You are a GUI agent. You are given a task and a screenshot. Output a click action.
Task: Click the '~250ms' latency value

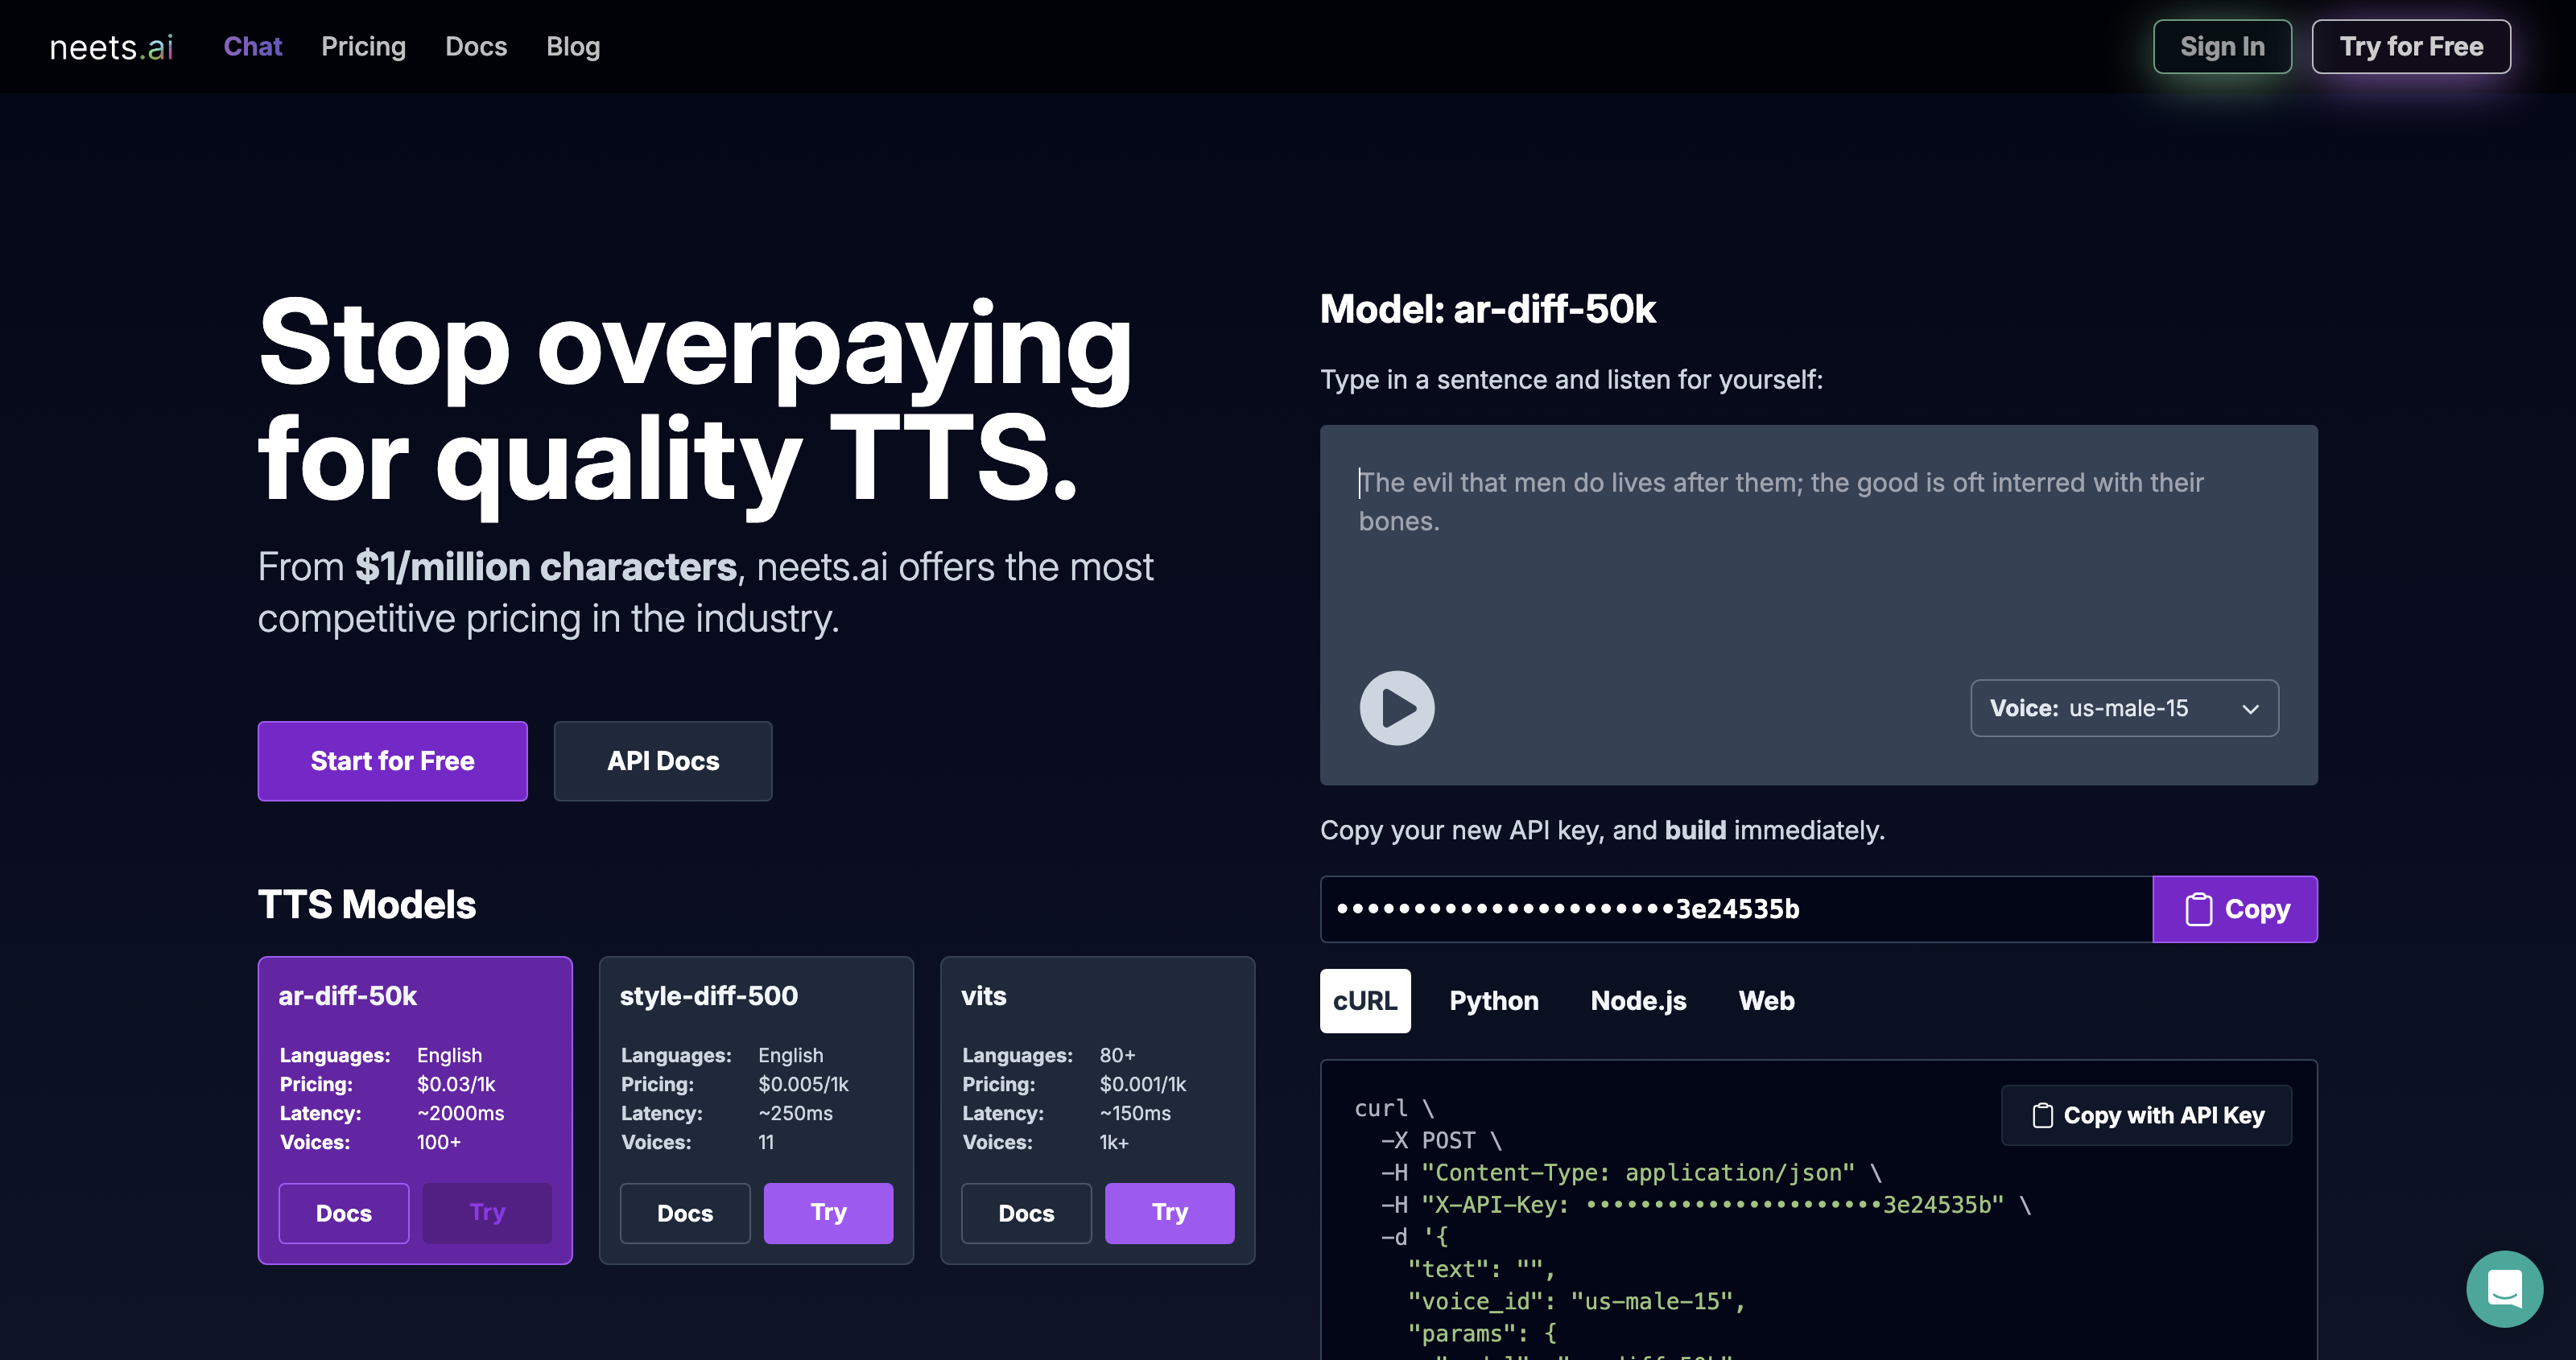795,1113
